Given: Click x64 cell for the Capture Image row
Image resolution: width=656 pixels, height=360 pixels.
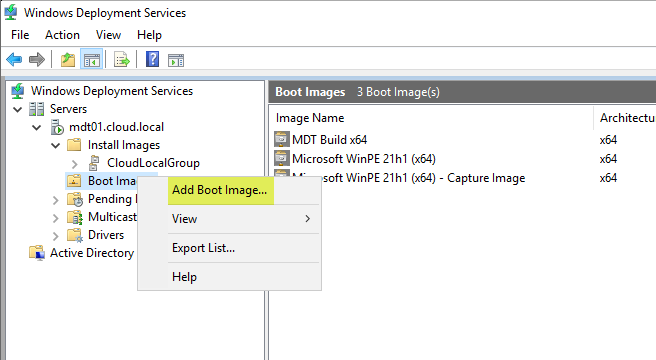Looking at the screenshot, I should tap(608, 178).
